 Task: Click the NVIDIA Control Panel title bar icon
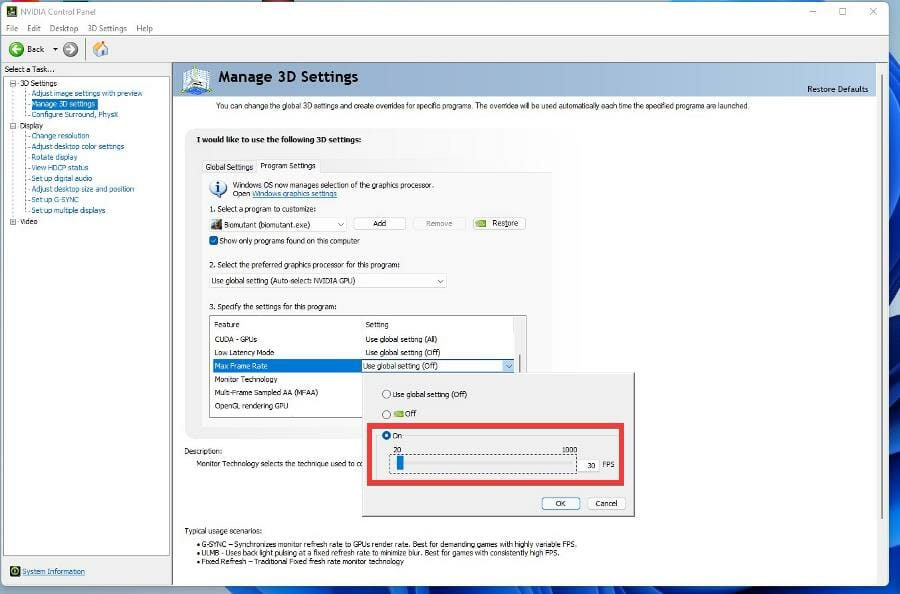coord(11,11)
